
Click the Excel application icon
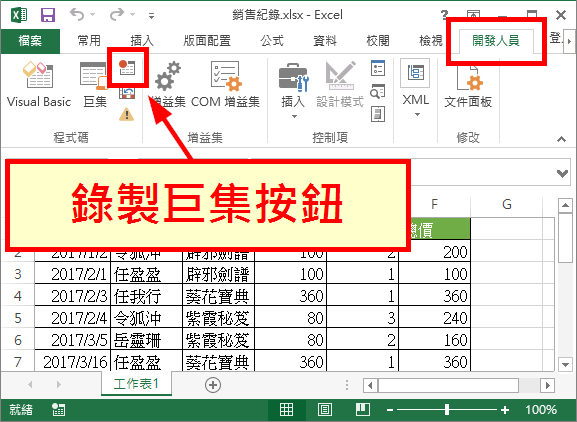(19, 15)
